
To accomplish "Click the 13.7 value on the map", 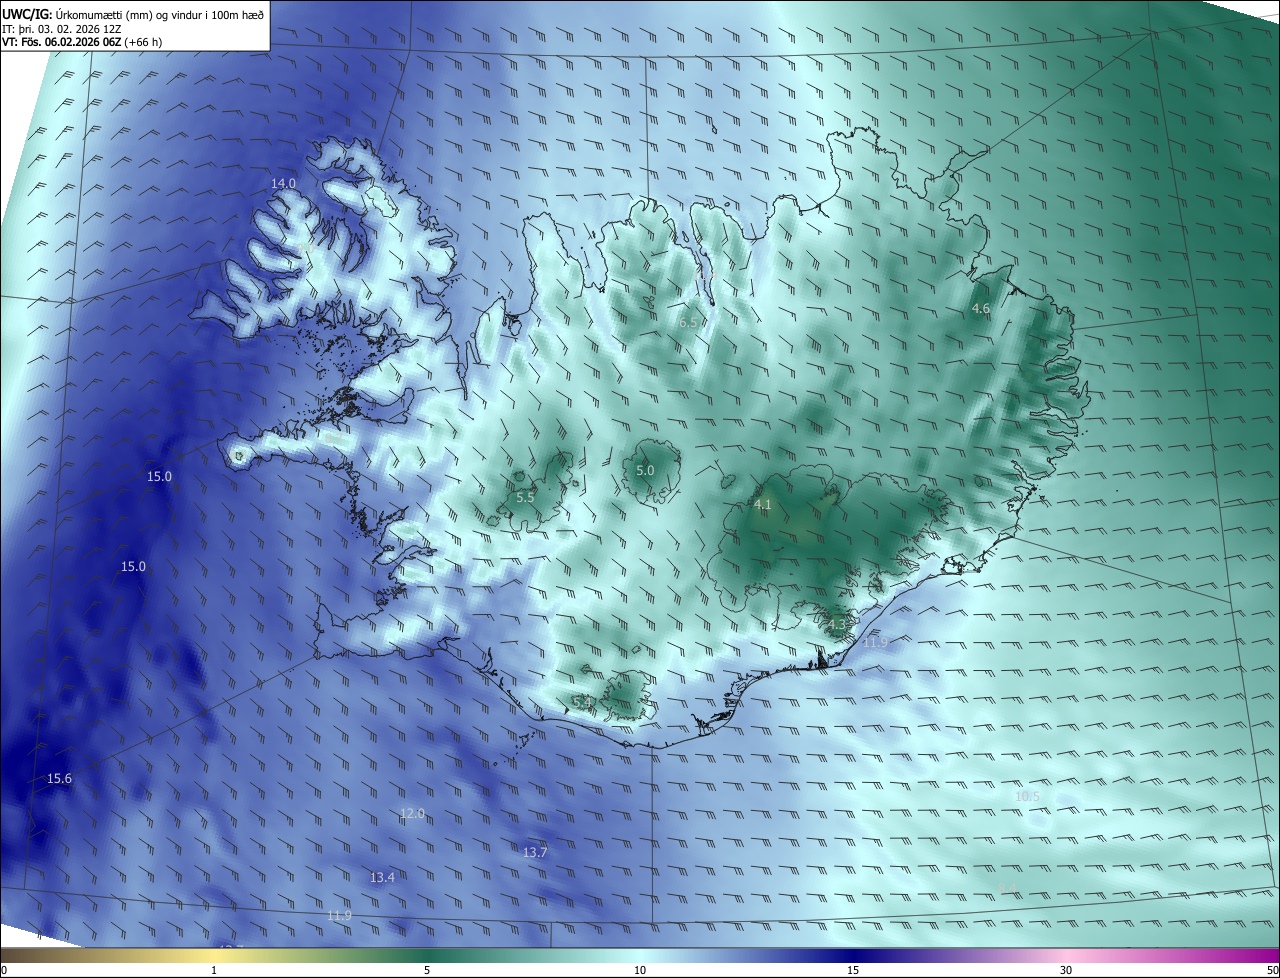I will point(535,852).
